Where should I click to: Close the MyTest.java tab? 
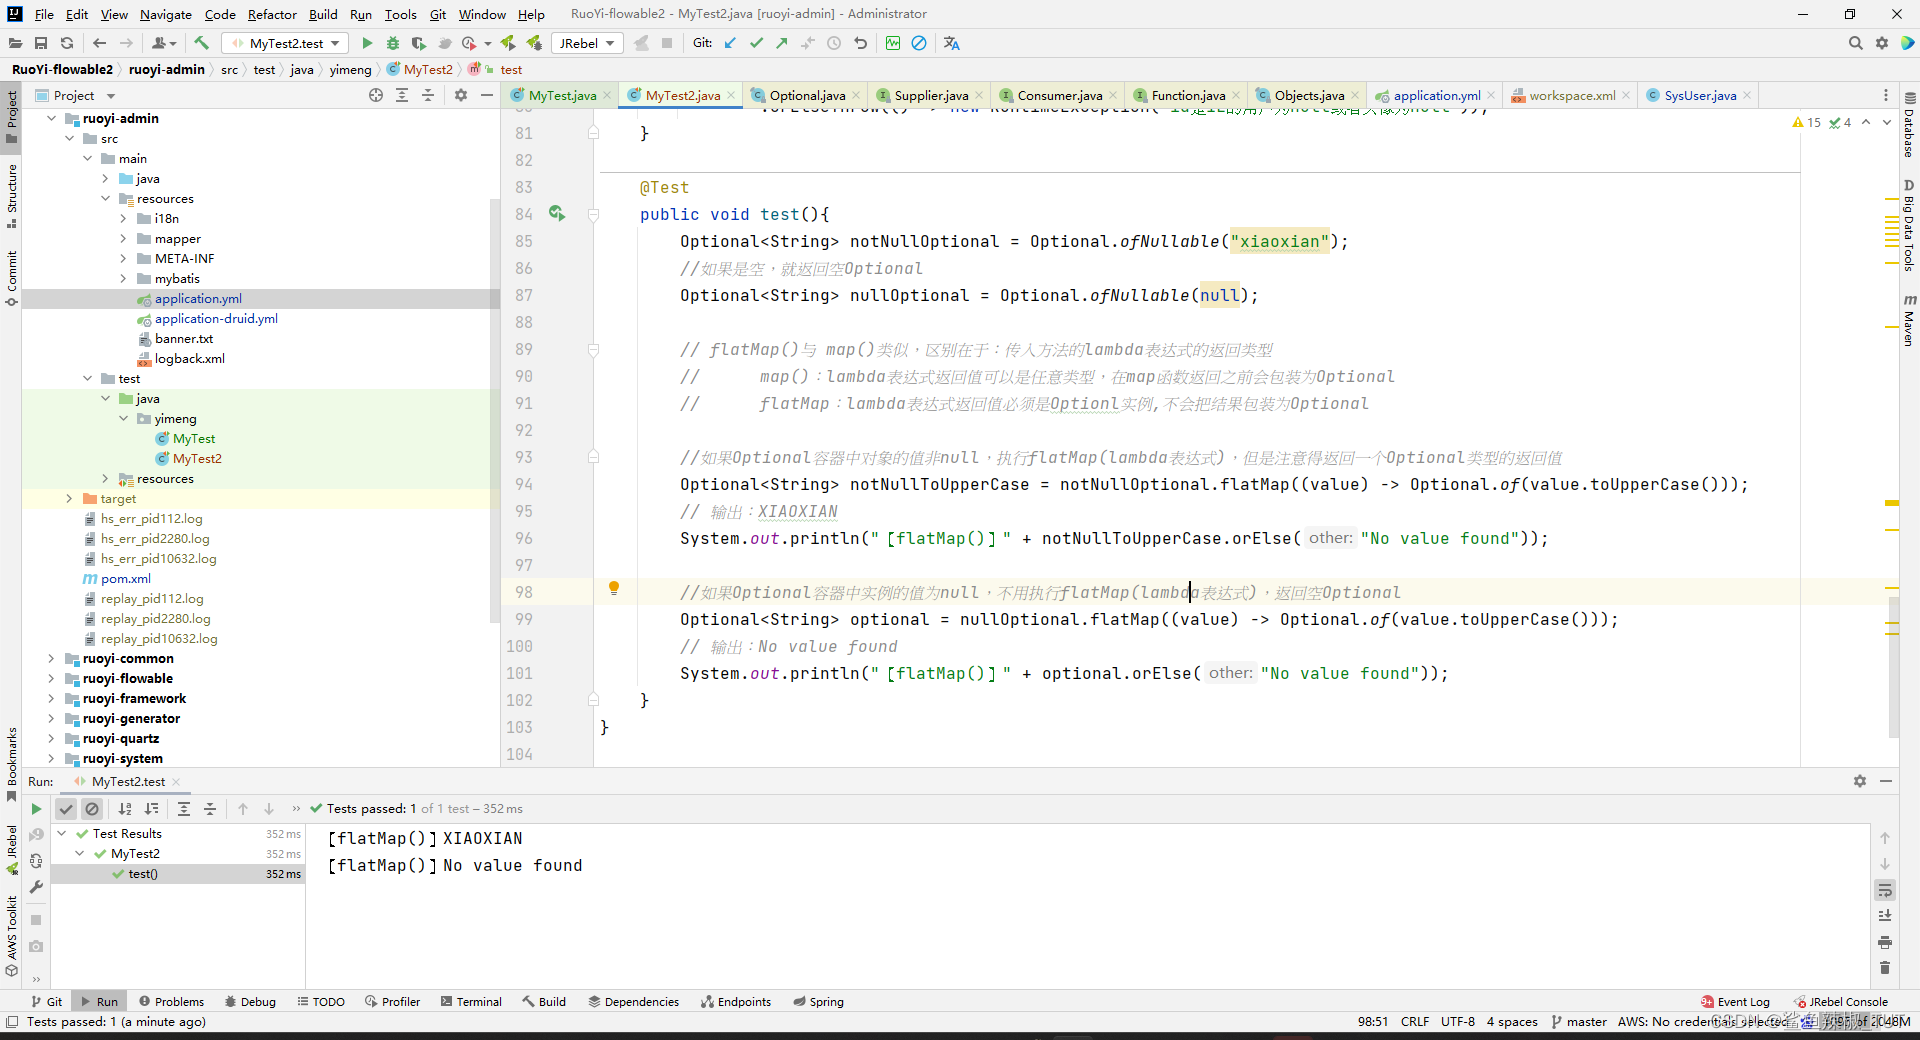coord(607,96)
